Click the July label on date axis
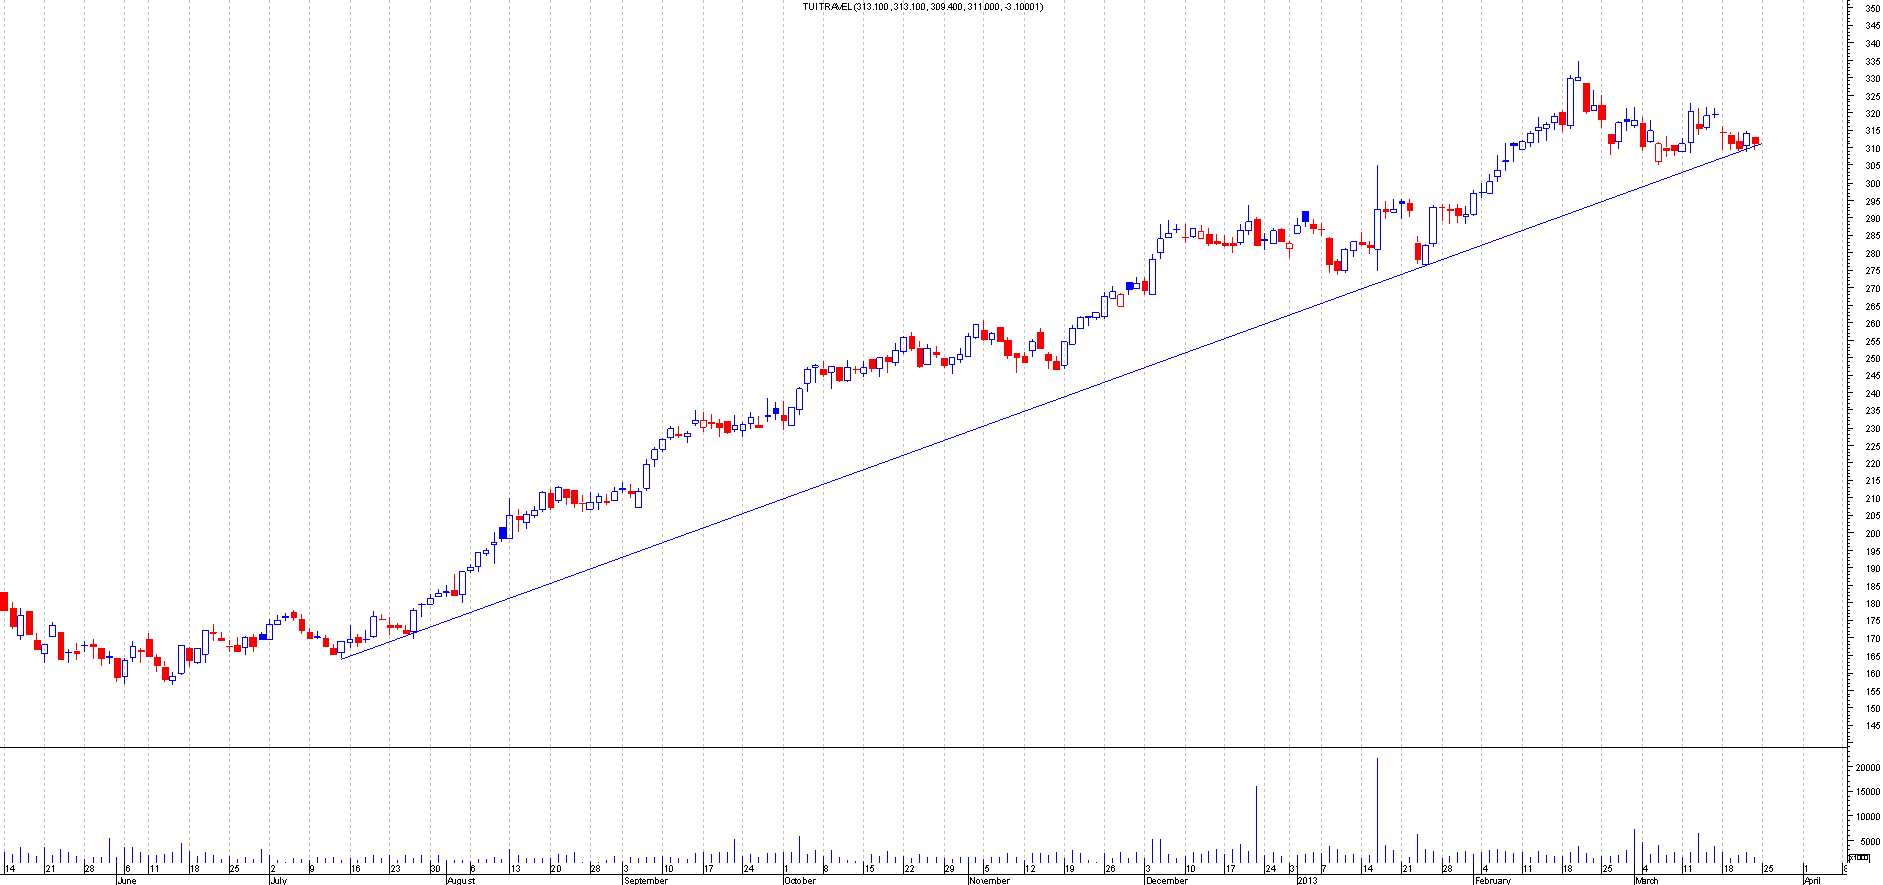The height and width of the screenshot is (885, 1883). (278, 881)
